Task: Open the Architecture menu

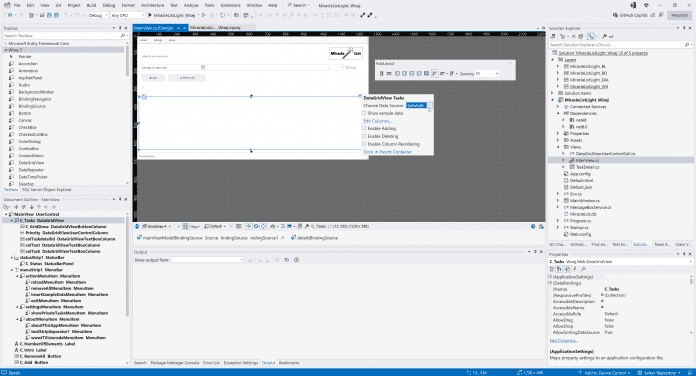Action: tap(152, 5)
